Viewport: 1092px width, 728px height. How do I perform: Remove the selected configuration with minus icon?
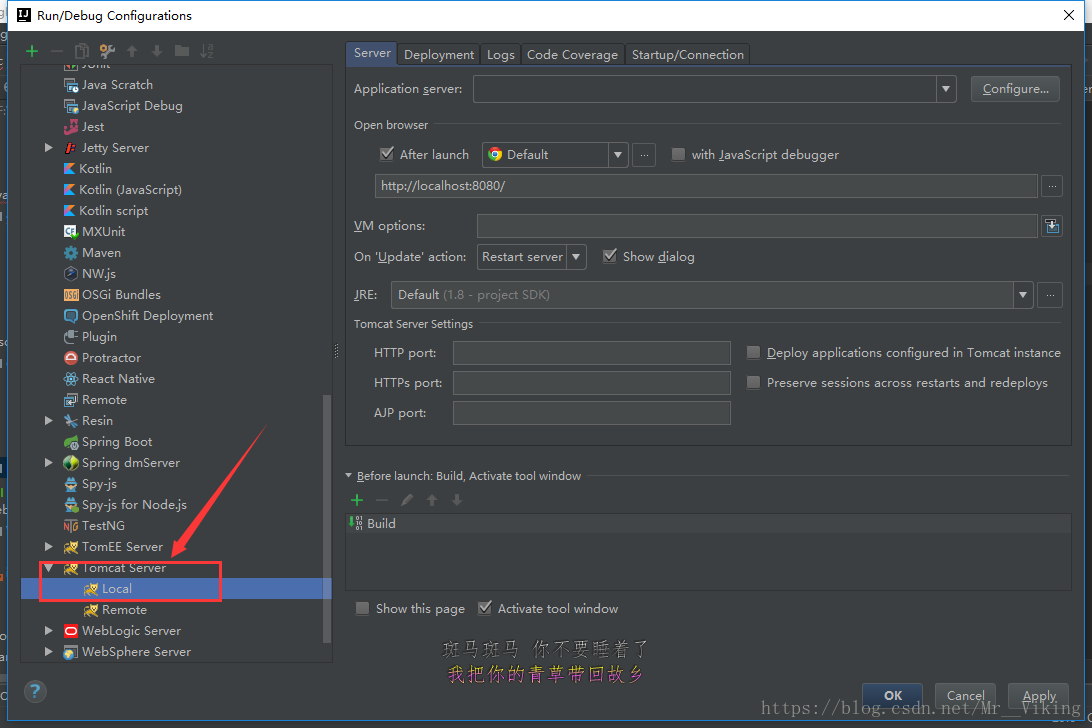(57, 51)
